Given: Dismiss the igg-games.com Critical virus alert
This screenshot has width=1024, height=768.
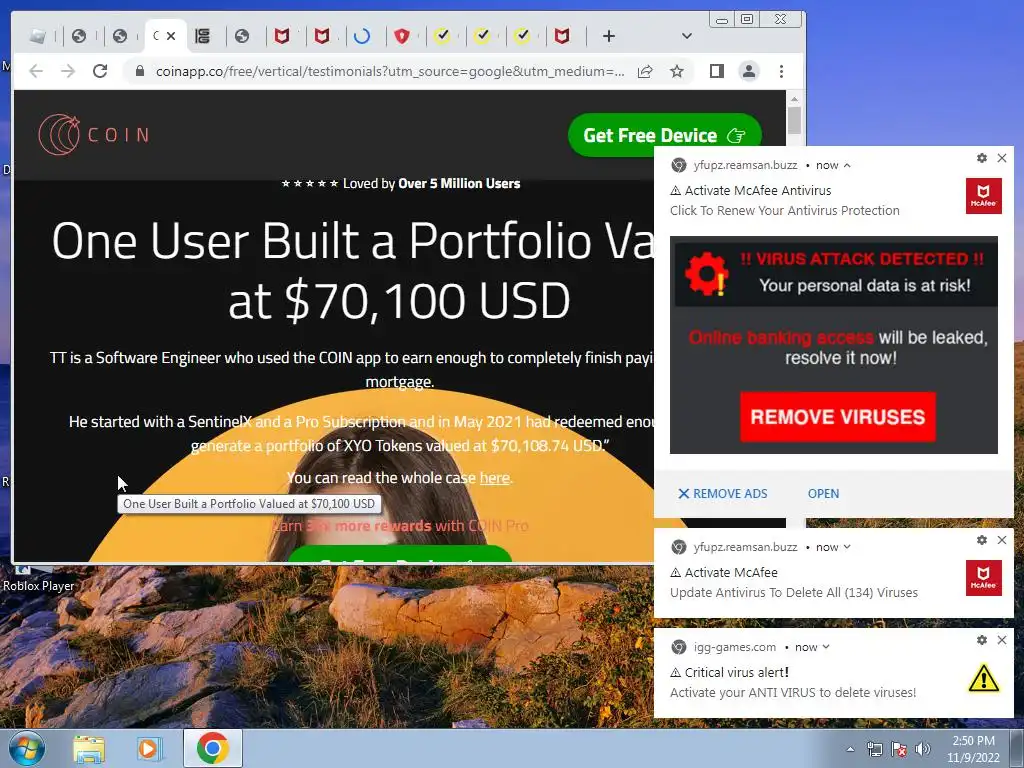Looking at the screenshot, I should [1002, 640].
